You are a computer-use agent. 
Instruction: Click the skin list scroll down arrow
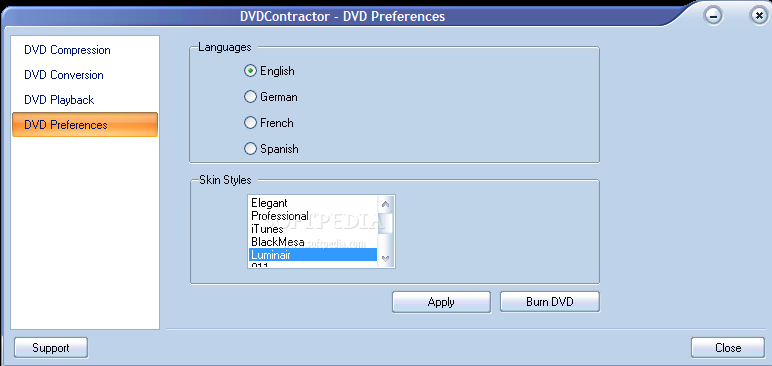[386, 258]
